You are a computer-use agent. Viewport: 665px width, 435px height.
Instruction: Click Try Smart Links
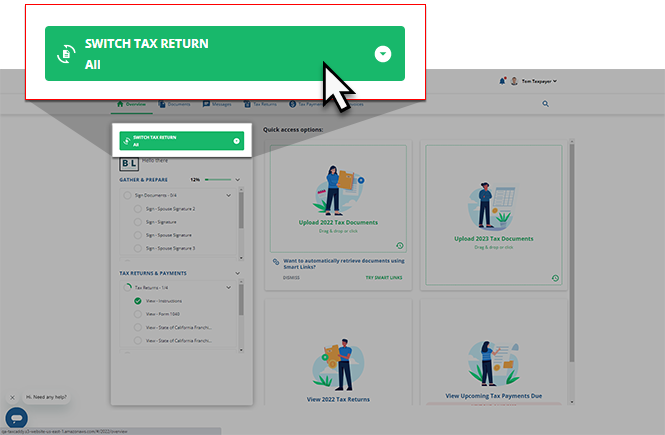point(384,278)
